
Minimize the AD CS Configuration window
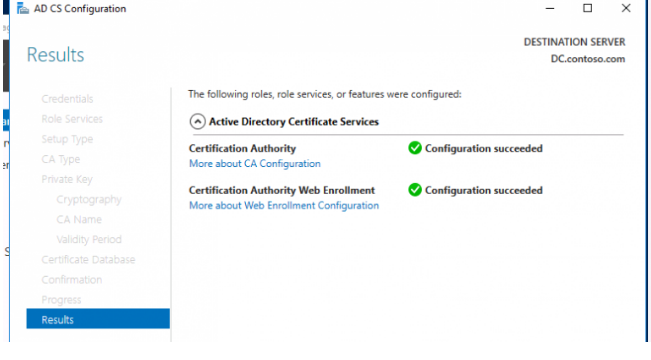(x=550, y=8)
